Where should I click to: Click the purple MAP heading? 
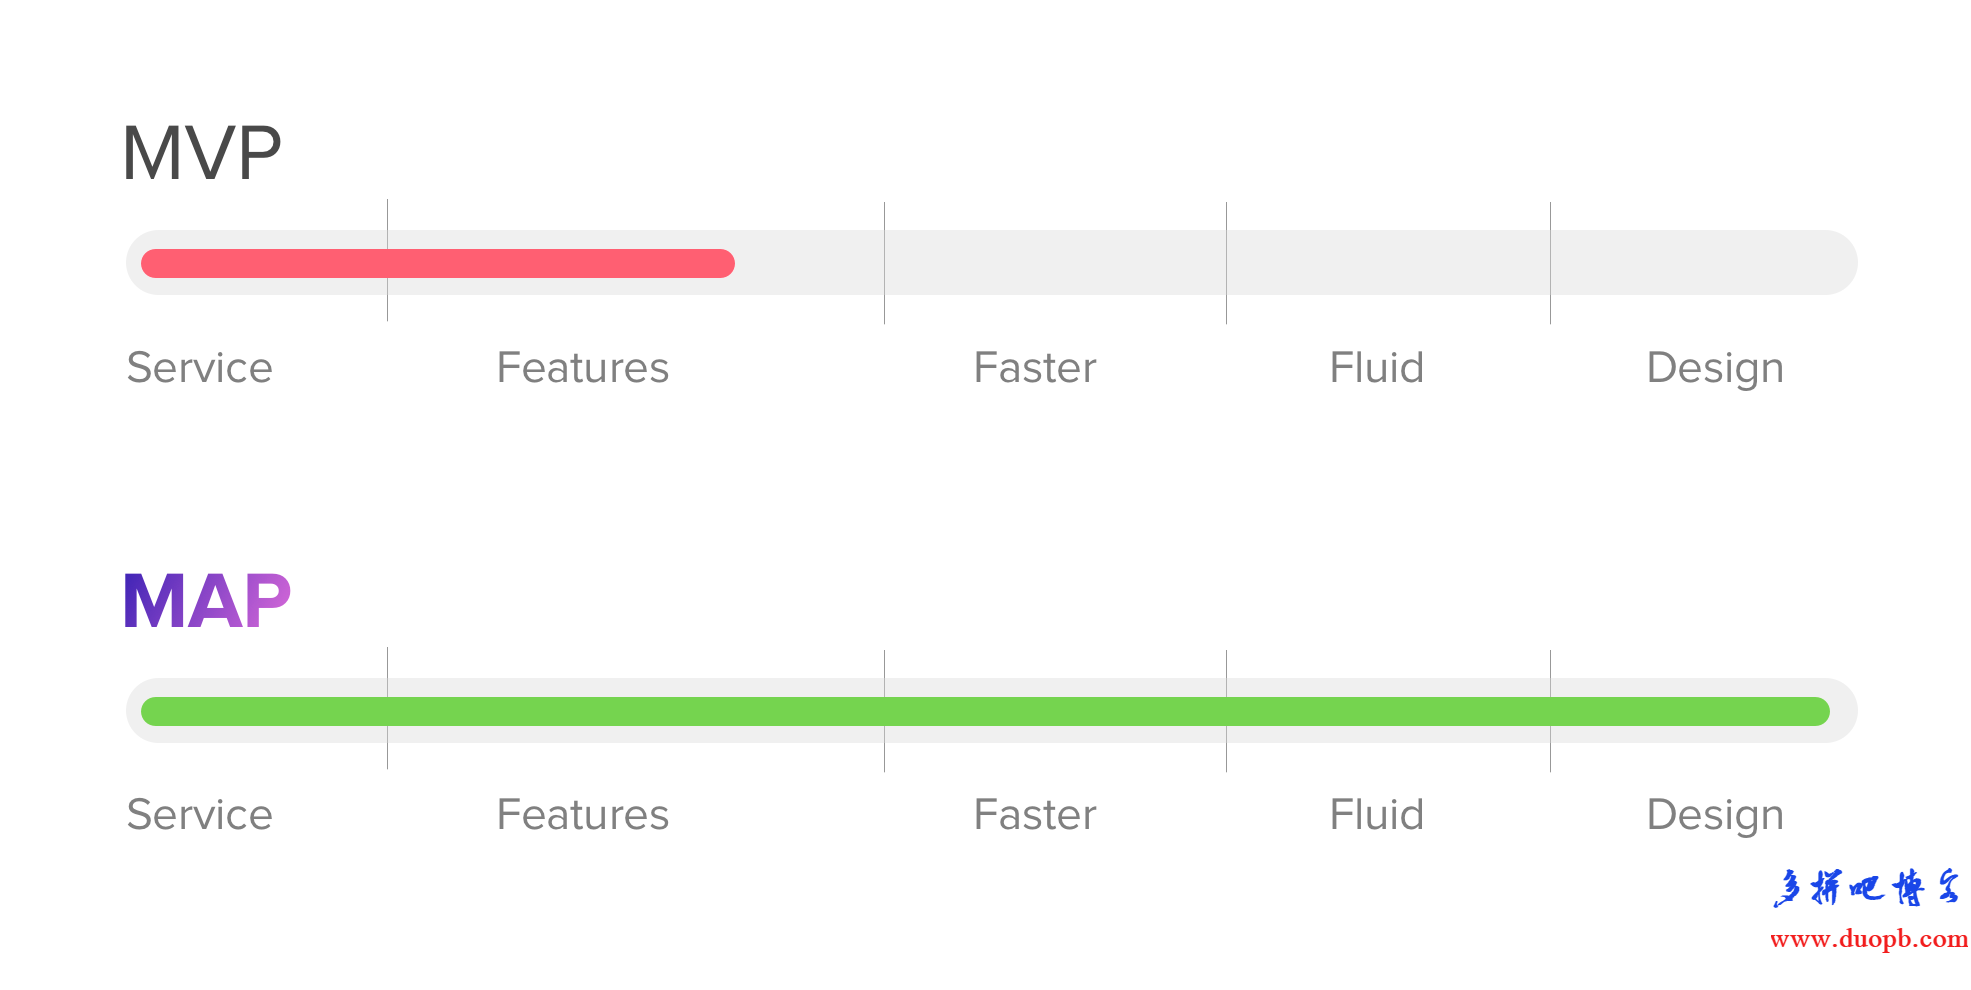(207, 601)
